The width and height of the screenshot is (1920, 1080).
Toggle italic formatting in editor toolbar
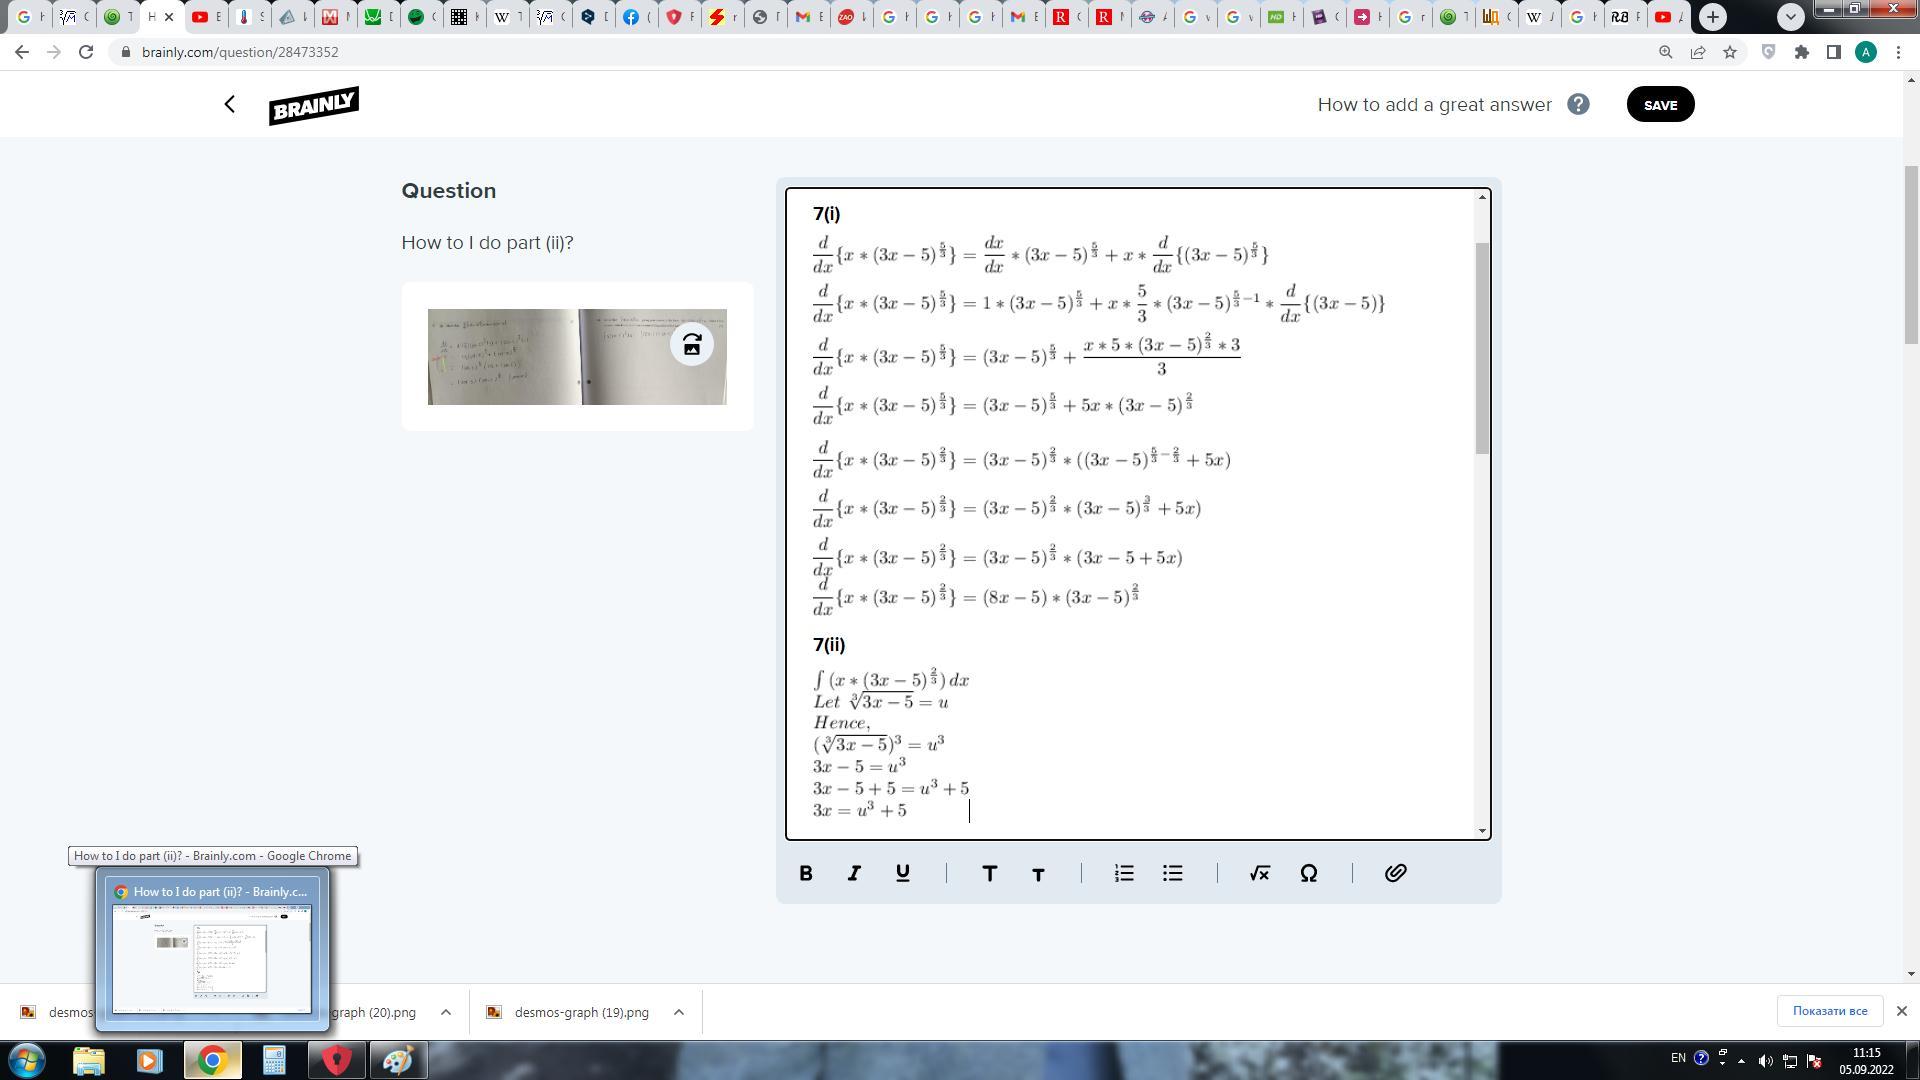854,873
